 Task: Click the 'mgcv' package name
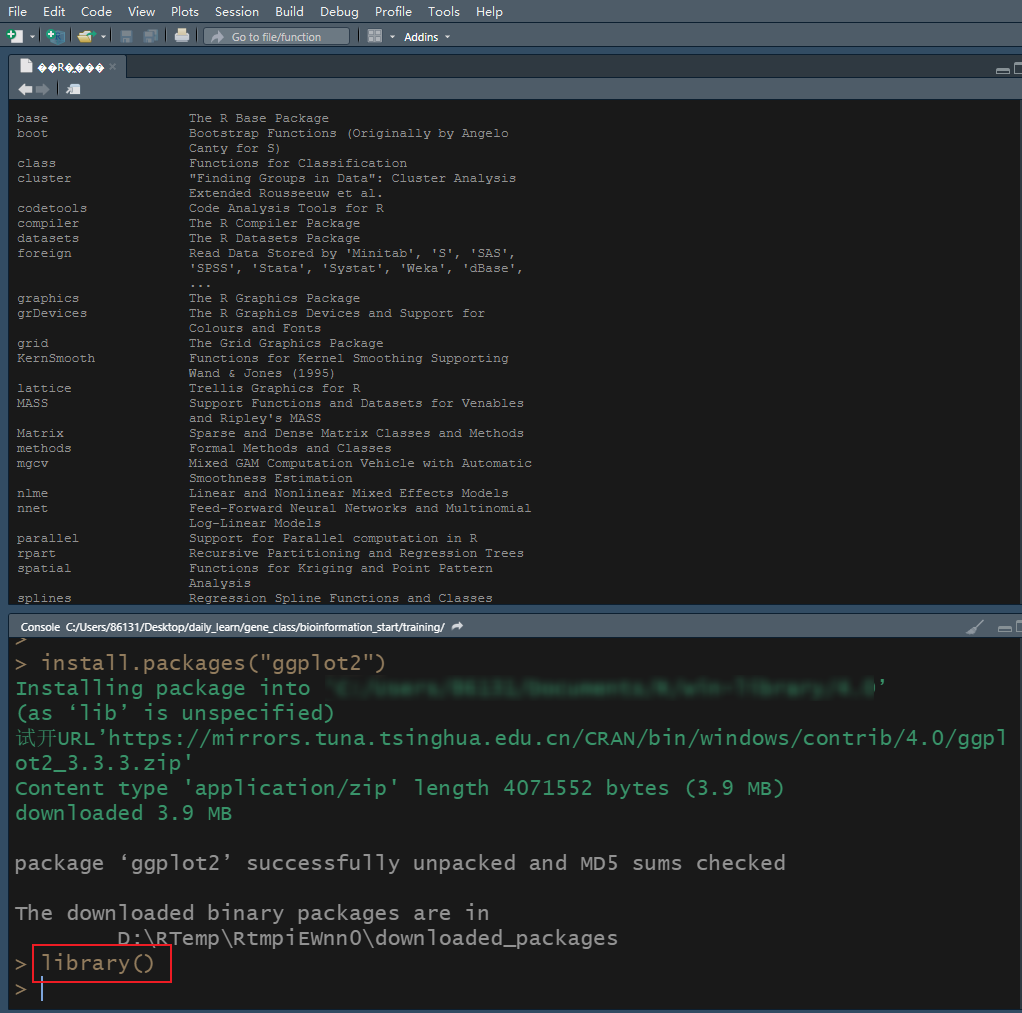tap(32, 463)
